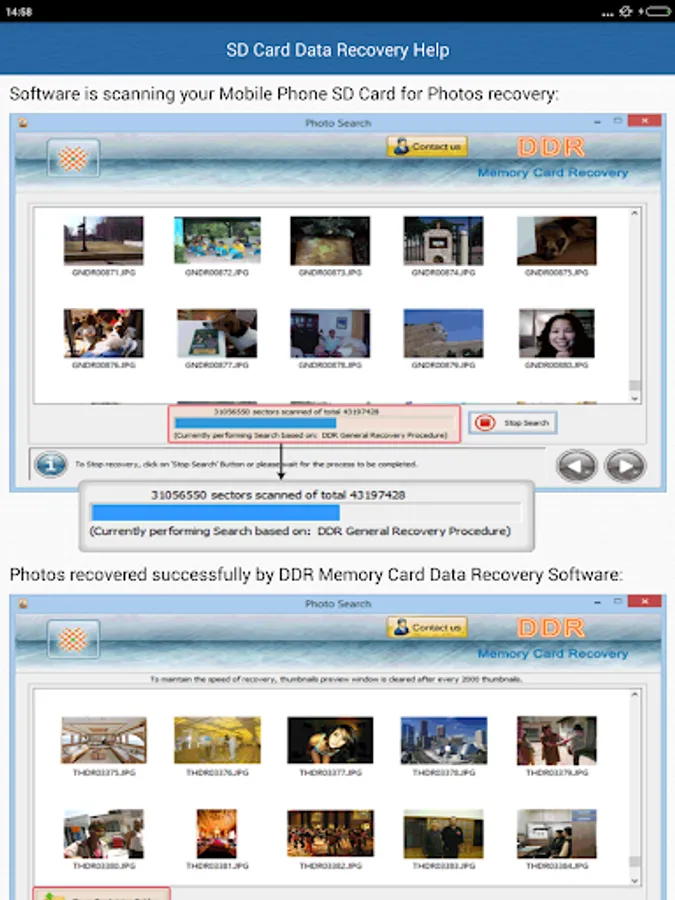Click Contact us in the upper Photo Search window

pos(428,146)
